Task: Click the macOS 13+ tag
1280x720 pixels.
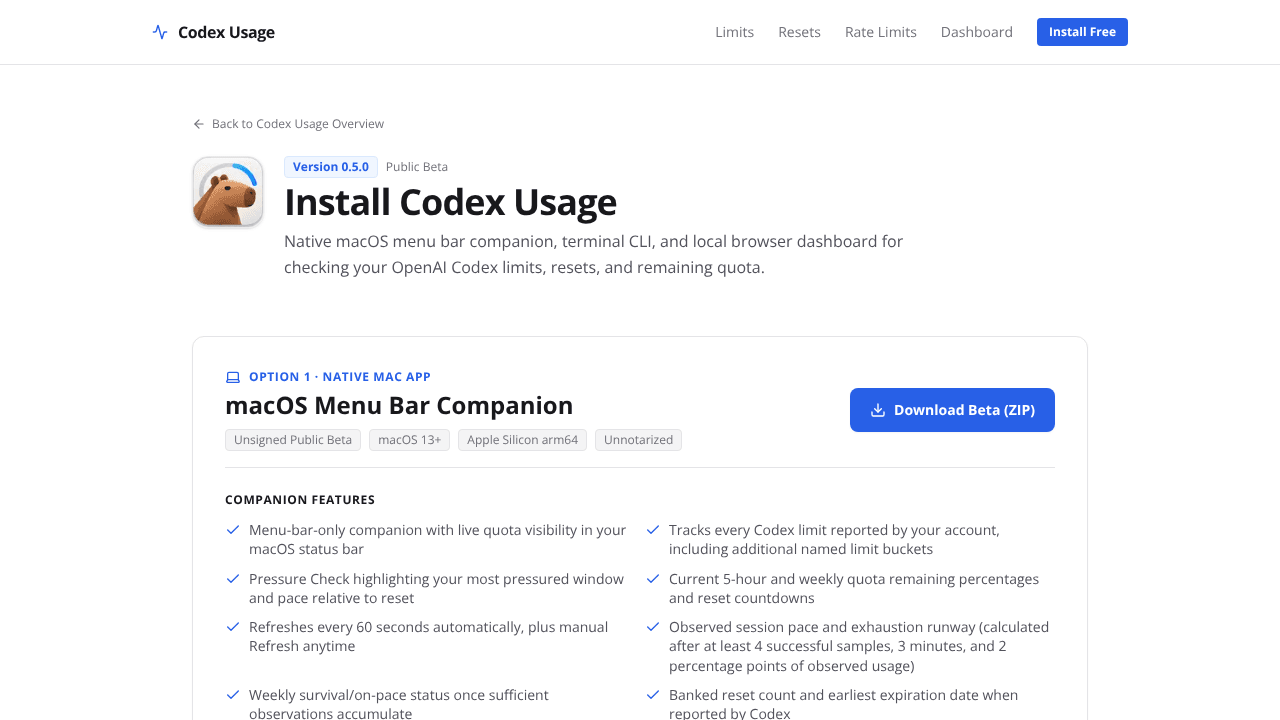Action: click(x=409, y=440)
